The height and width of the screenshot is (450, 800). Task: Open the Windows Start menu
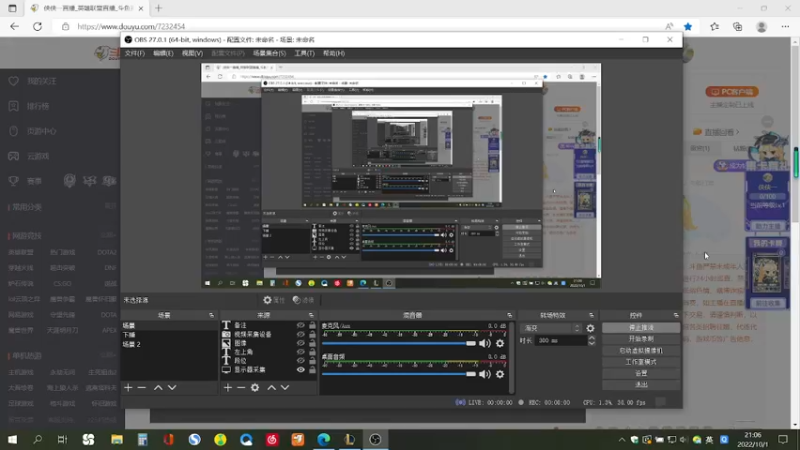pos(12,439)
